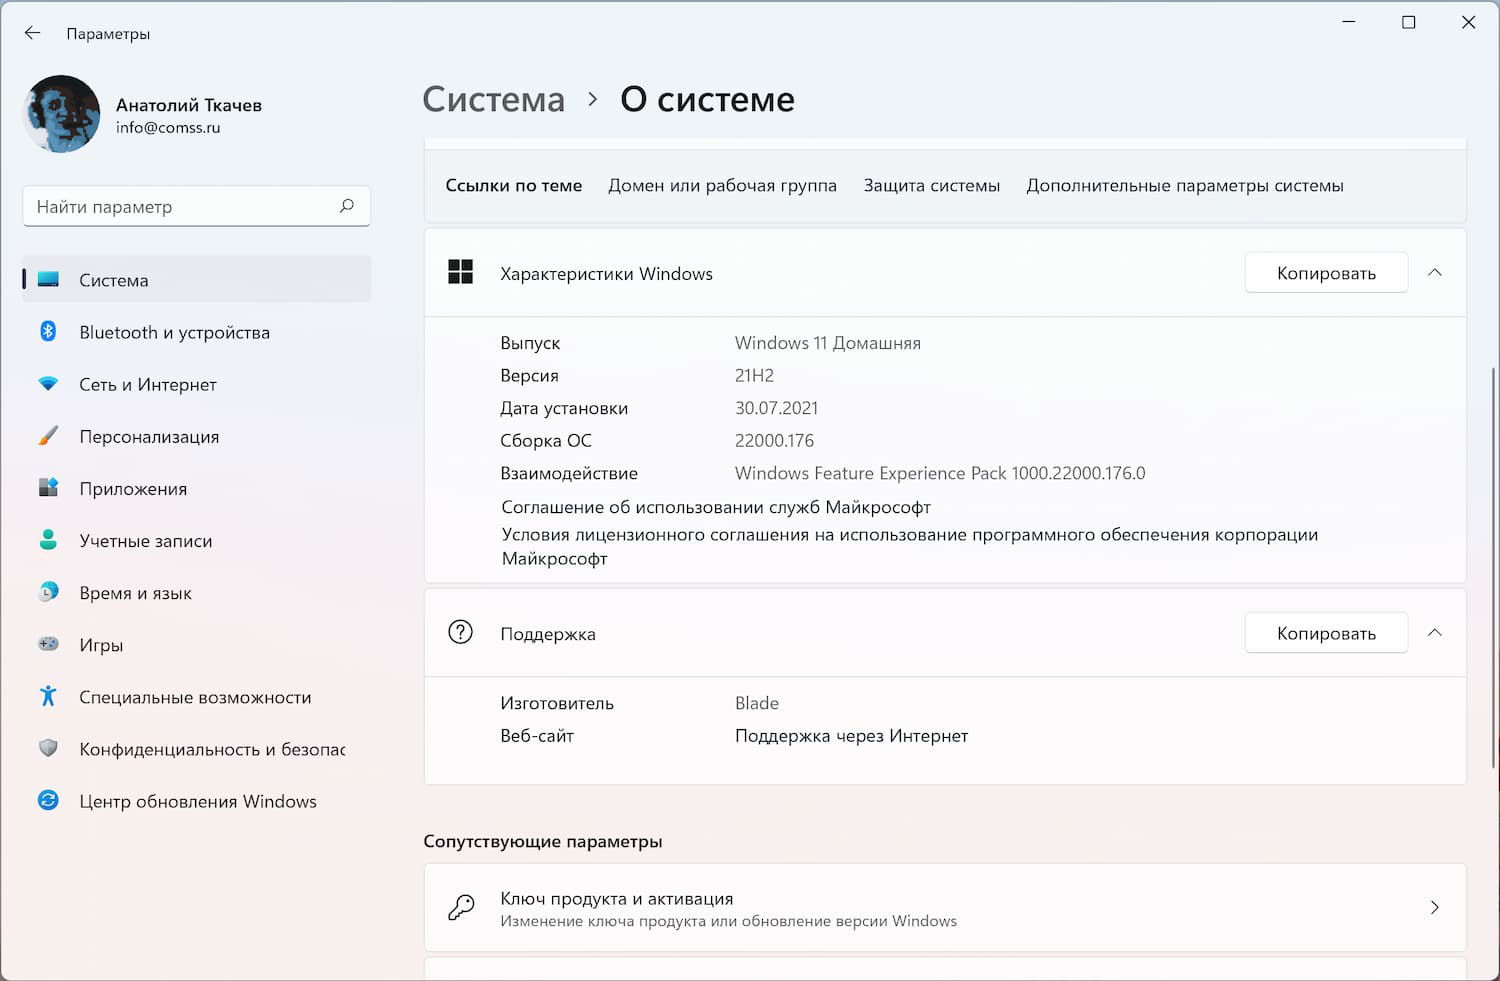The image size is (1500, 981).
Task: Open the Игры section
Action: coord(100,644)
